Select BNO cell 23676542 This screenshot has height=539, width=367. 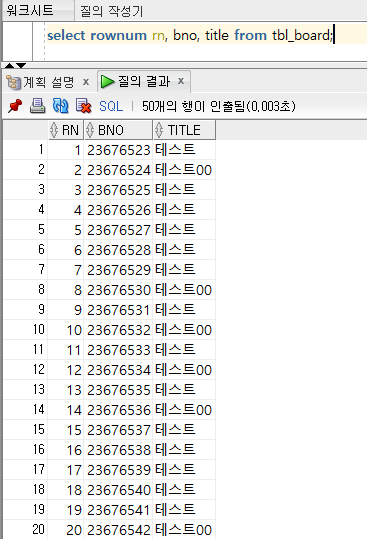118,530
